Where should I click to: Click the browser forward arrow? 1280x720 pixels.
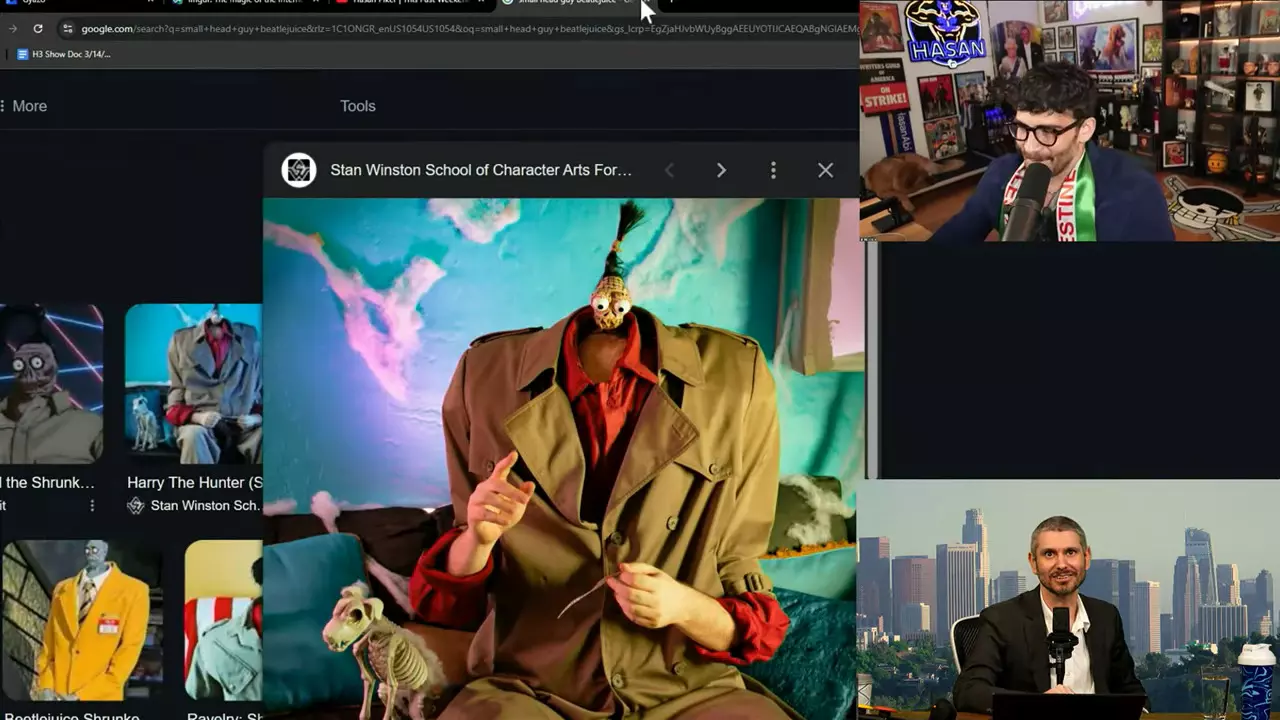coord(13,28)
